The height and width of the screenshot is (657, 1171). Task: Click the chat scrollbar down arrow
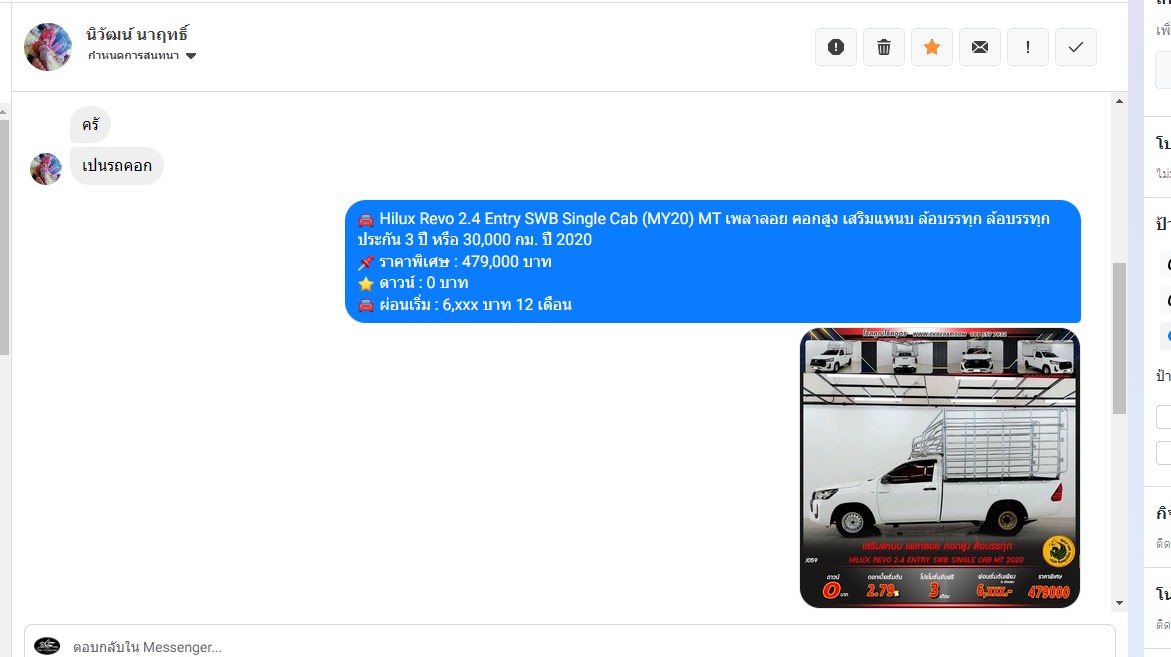coord(1119,602)
